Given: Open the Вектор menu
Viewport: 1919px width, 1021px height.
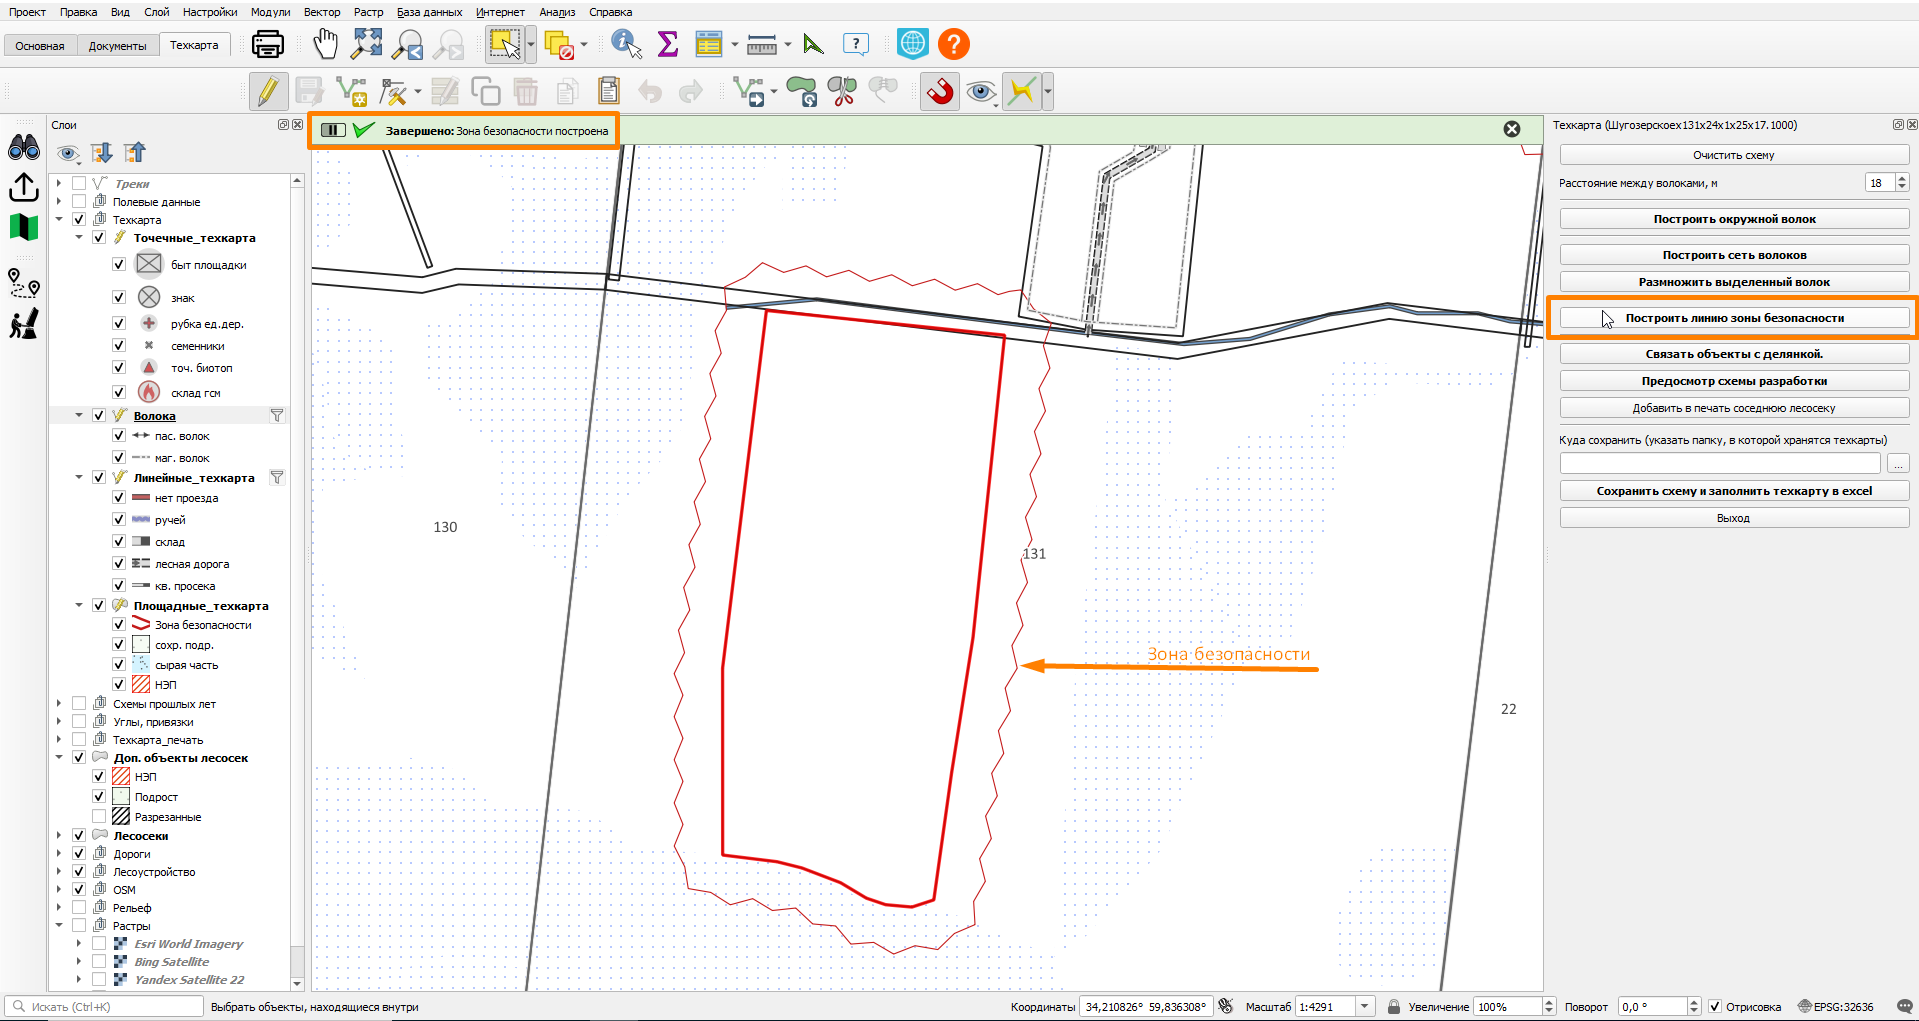Looking at the screenshot, I should (x=322, y=12).
